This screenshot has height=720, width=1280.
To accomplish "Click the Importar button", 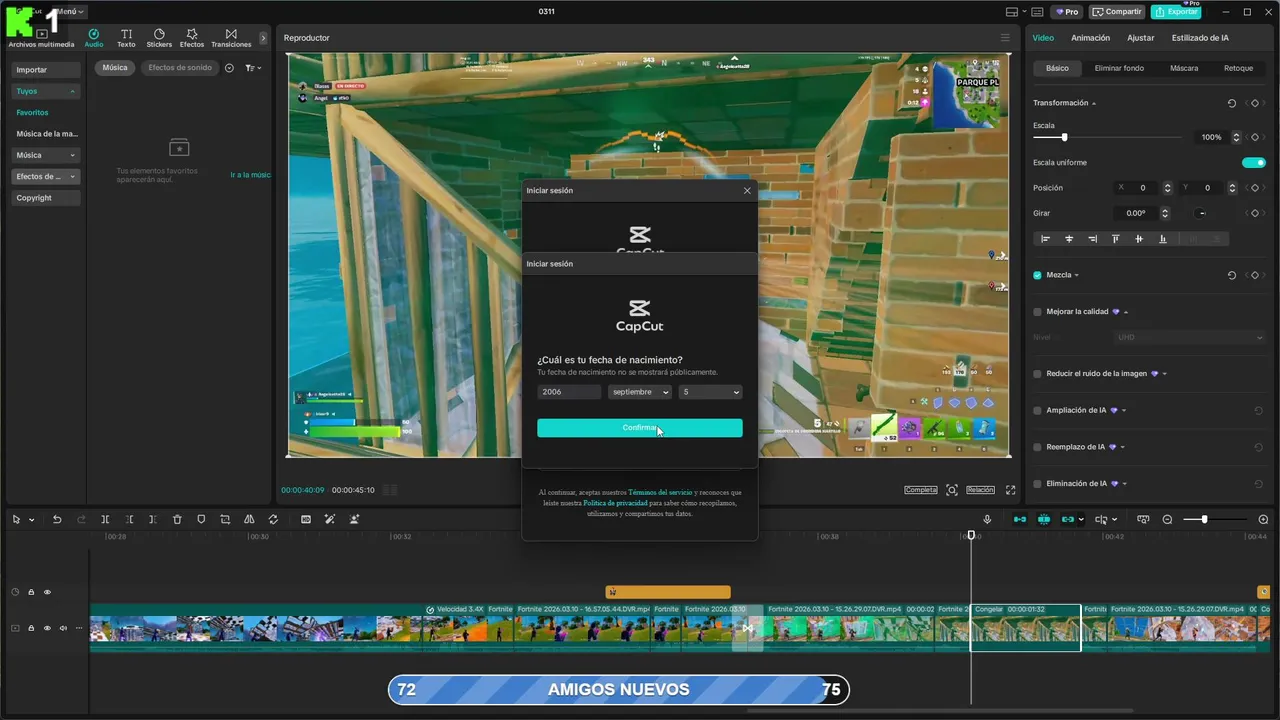I will tap(45, 70).
